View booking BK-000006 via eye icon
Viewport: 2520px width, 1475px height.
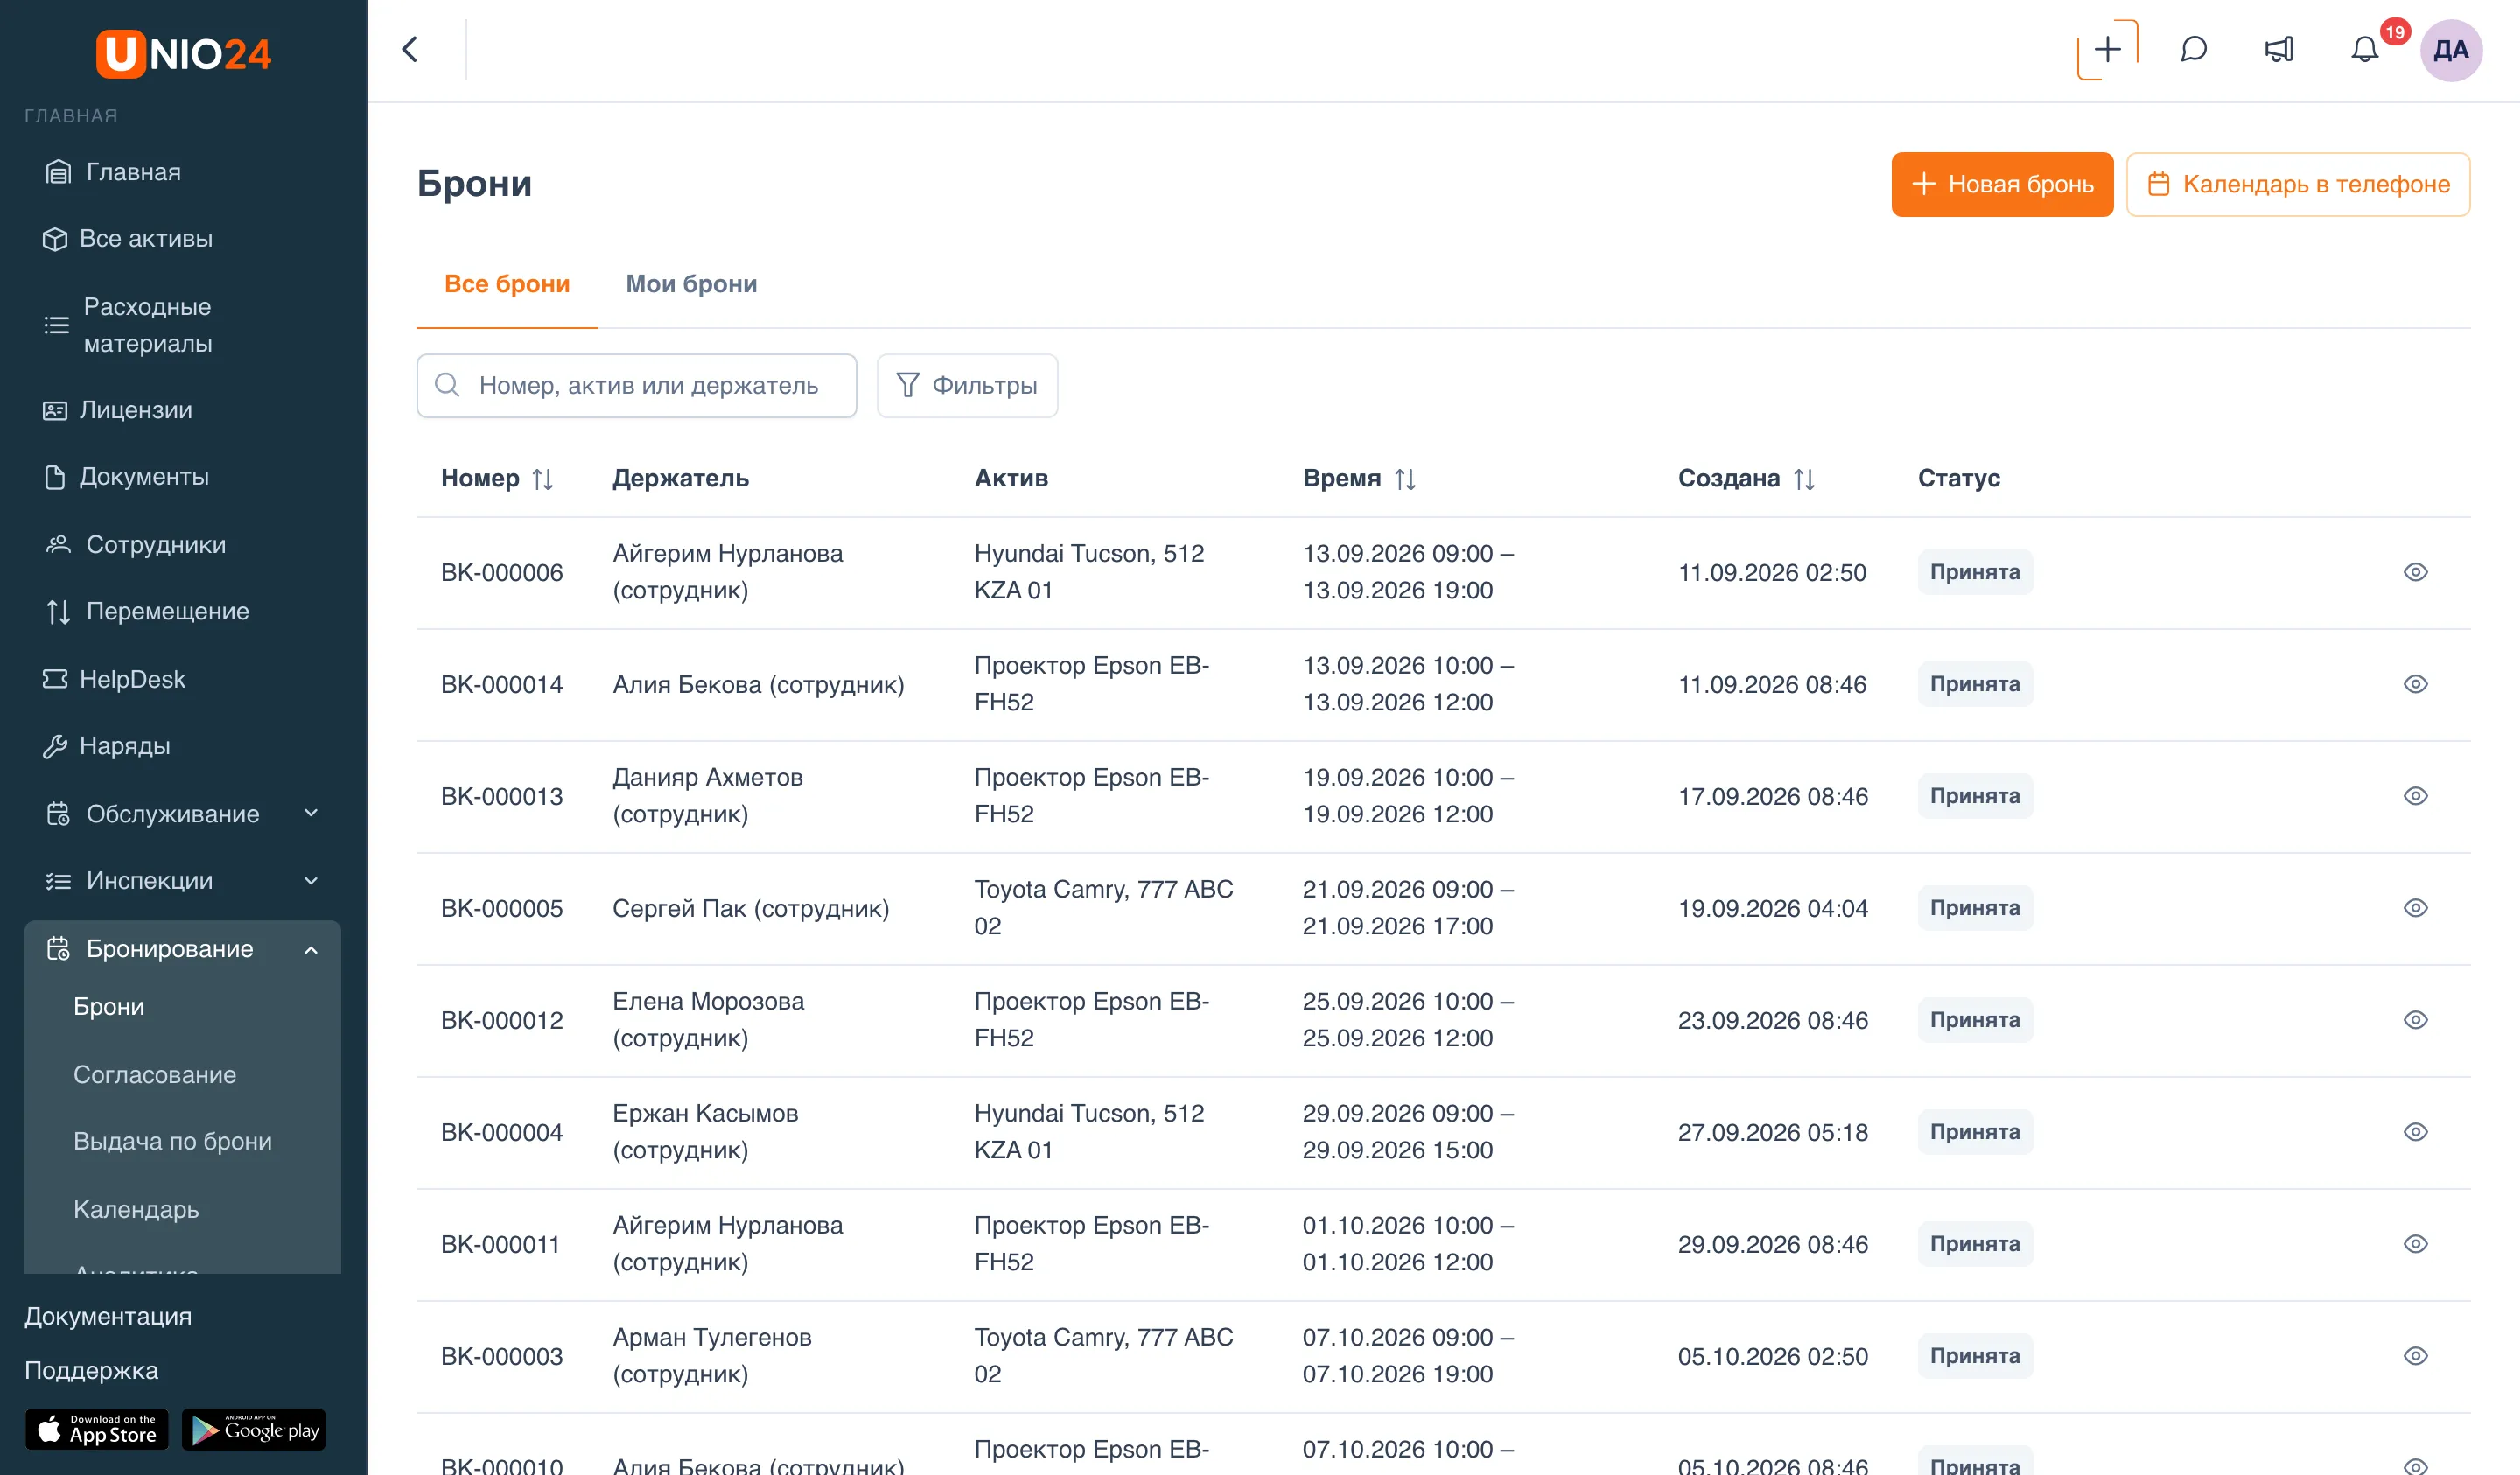(2415, 572)
